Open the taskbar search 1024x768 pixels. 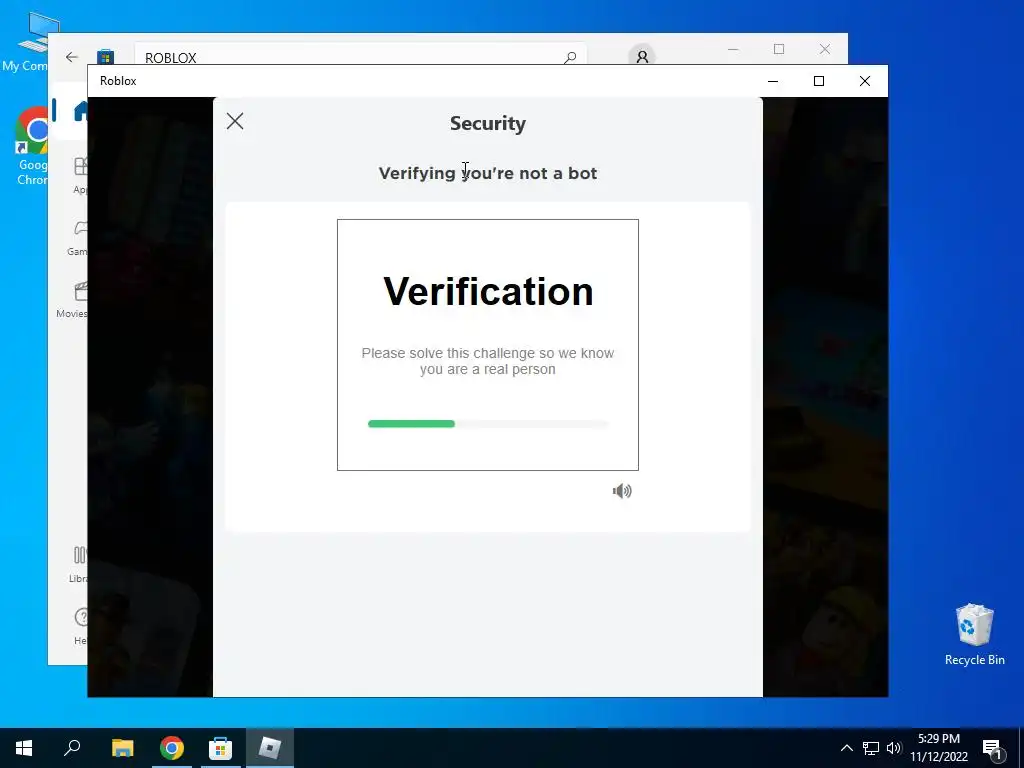72,748
